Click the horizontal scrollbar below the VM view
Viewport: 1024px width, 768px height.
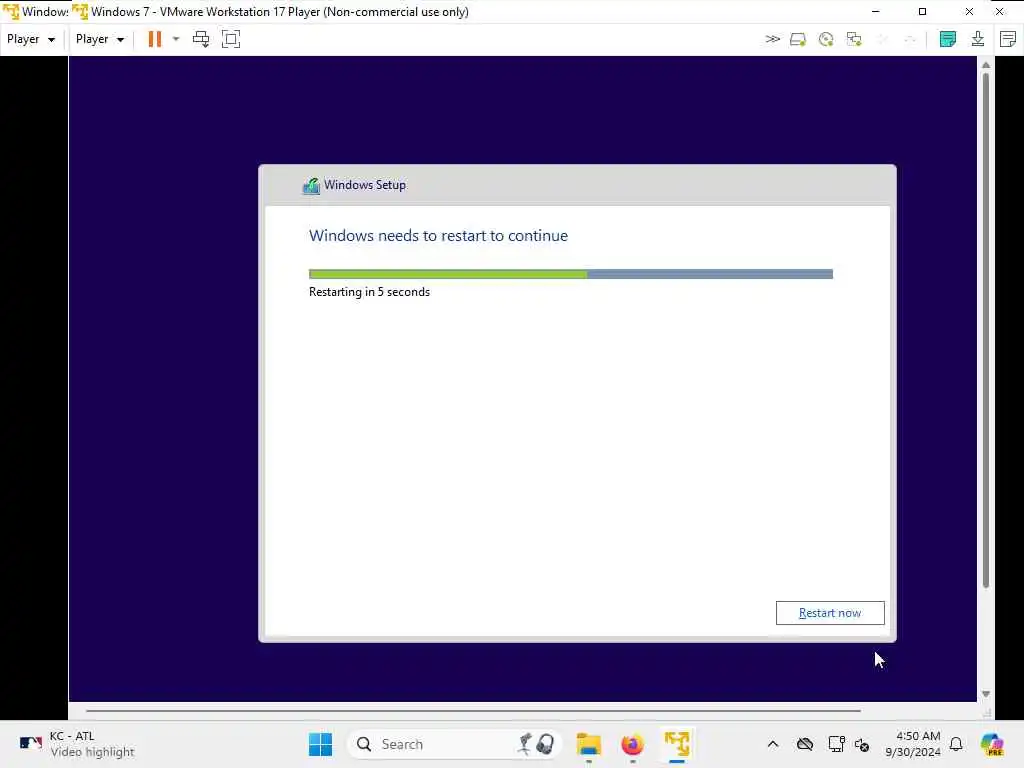click(x=473, y=711)
